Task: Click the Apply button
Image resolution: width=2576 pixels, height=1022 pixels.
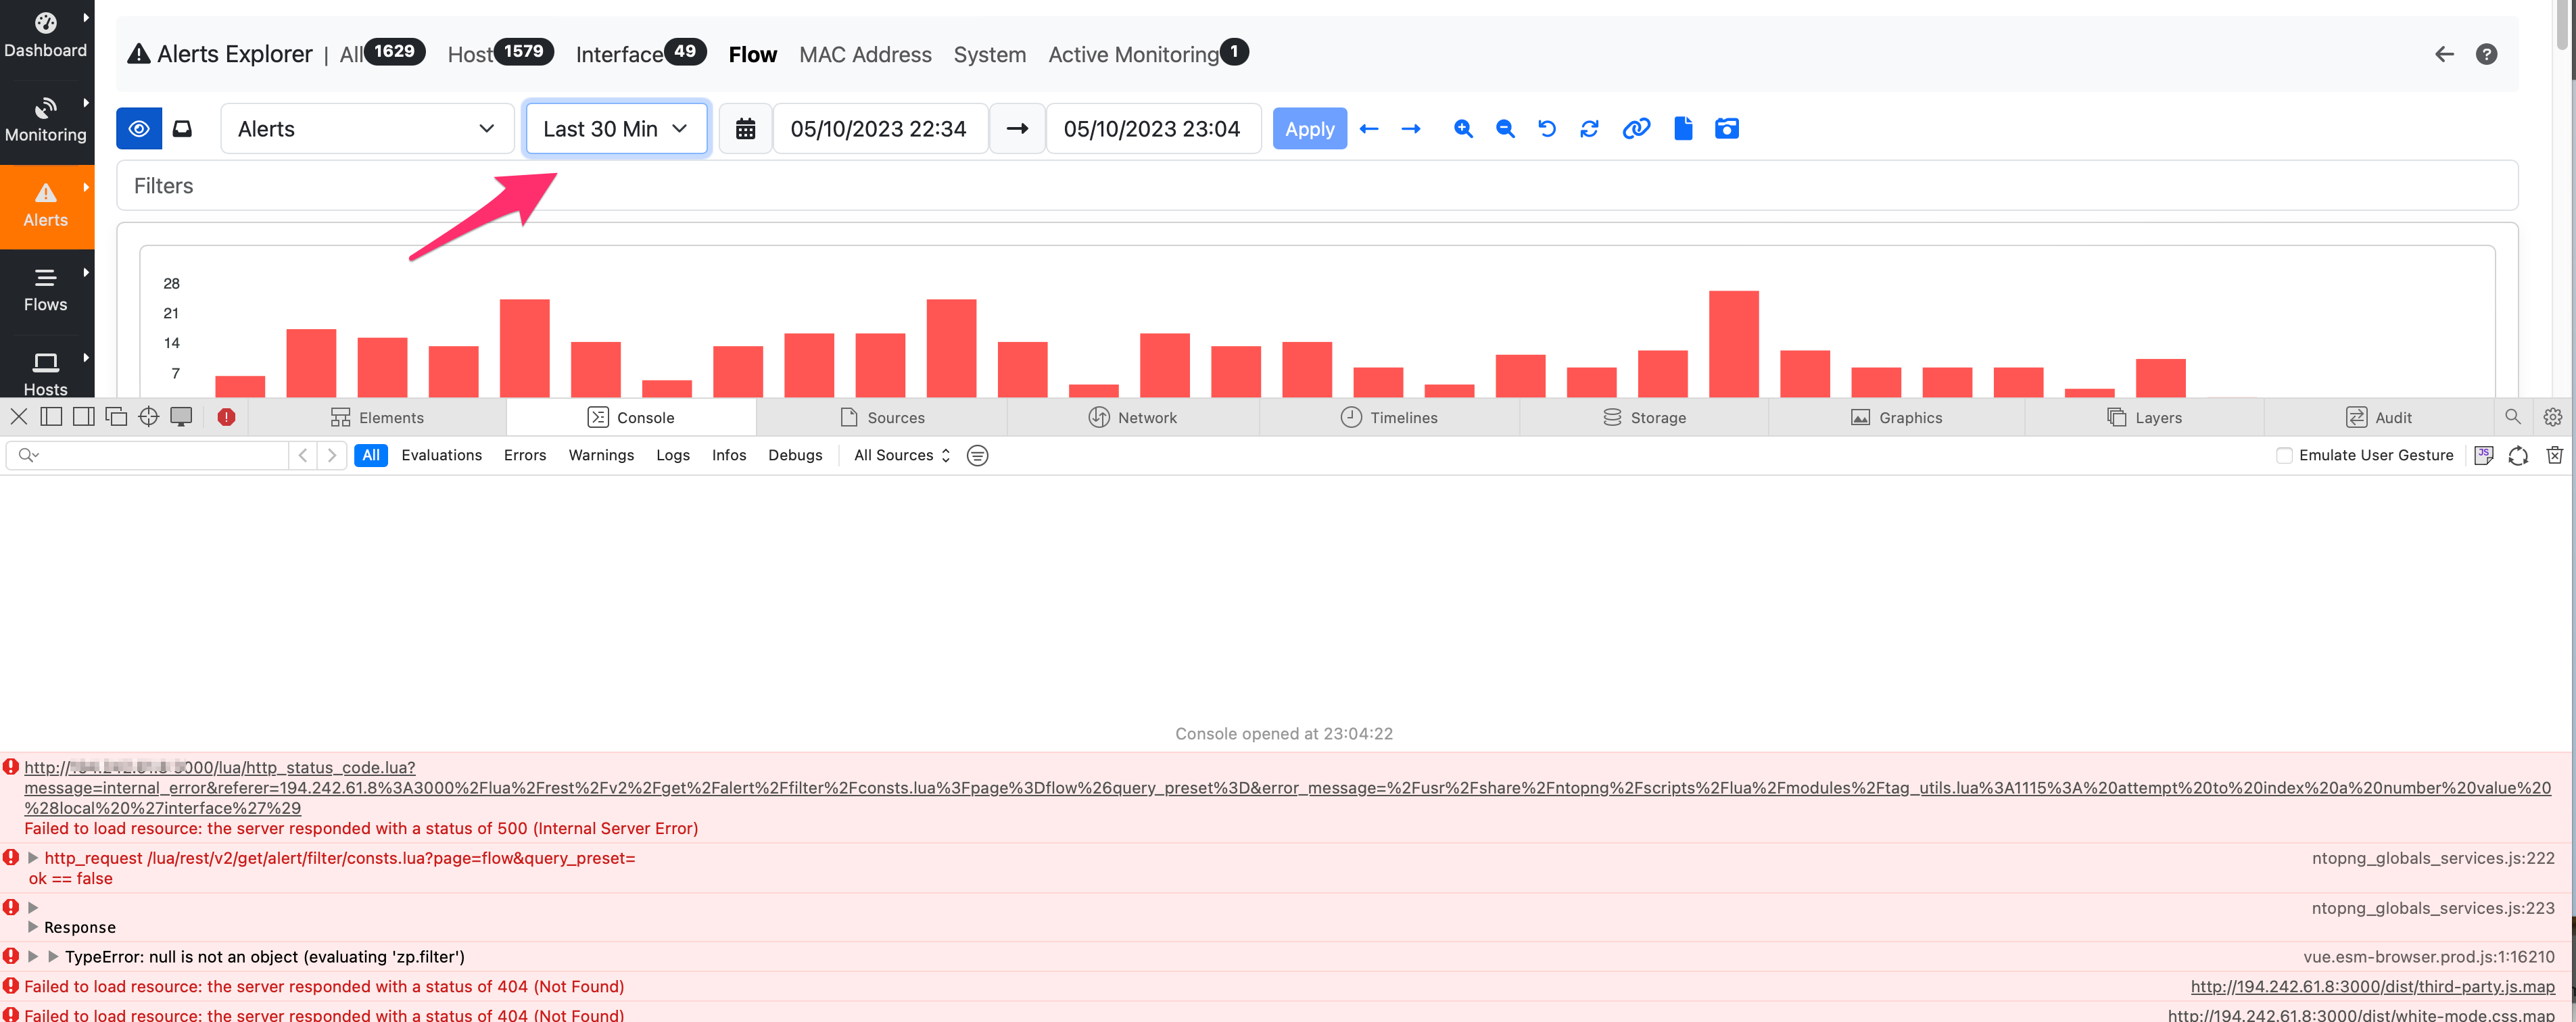Action: point(1309,128)
